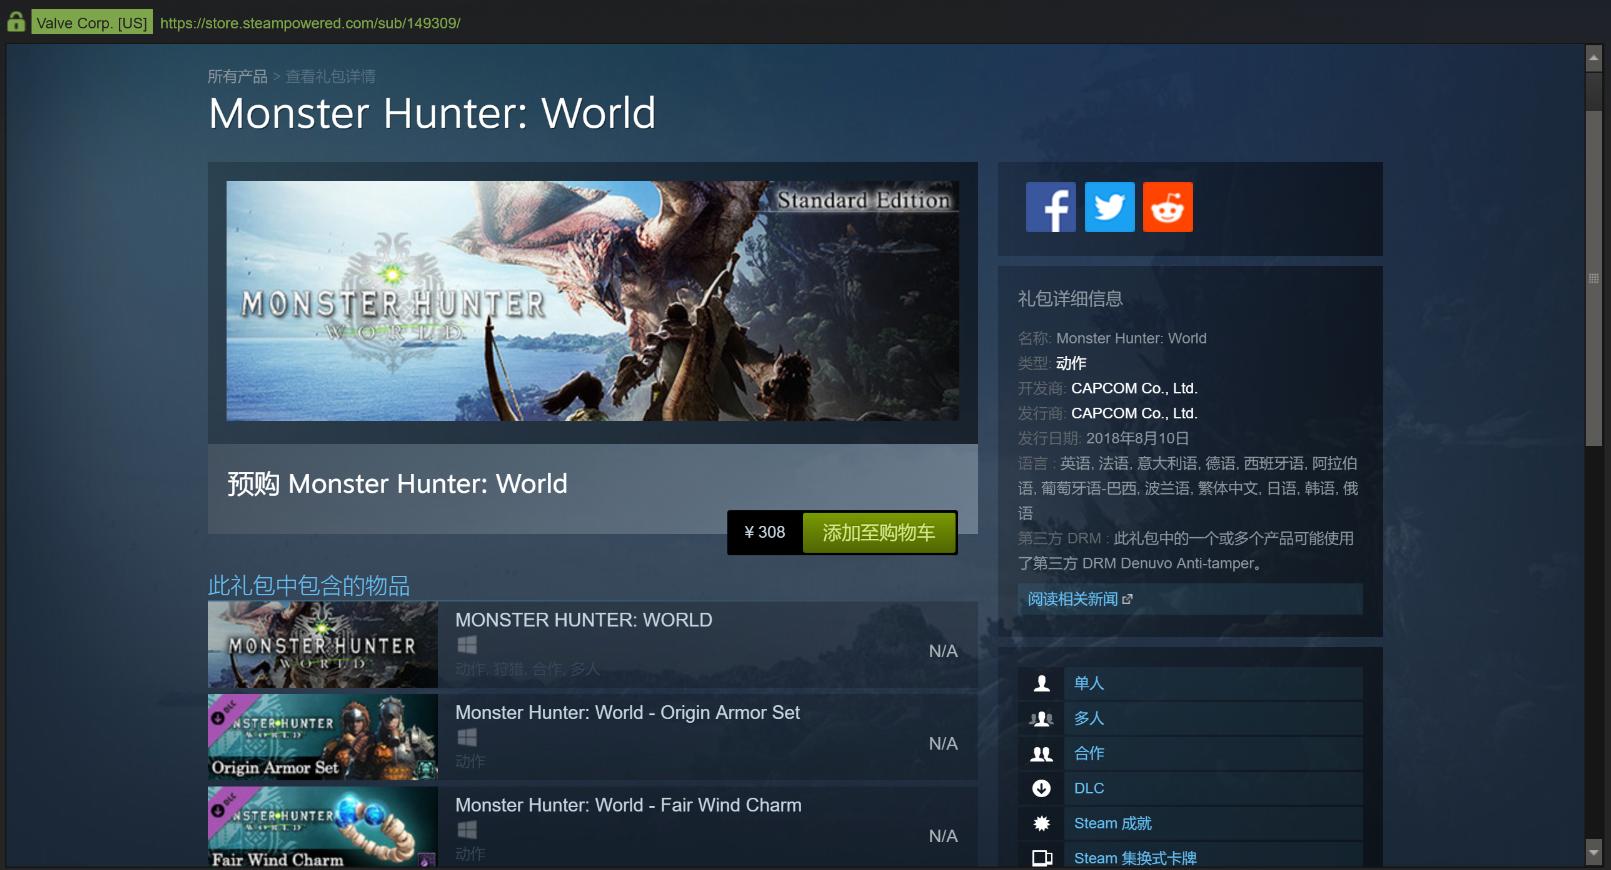Click Windows icon under Fair Wind Charm

click(467, 830)
